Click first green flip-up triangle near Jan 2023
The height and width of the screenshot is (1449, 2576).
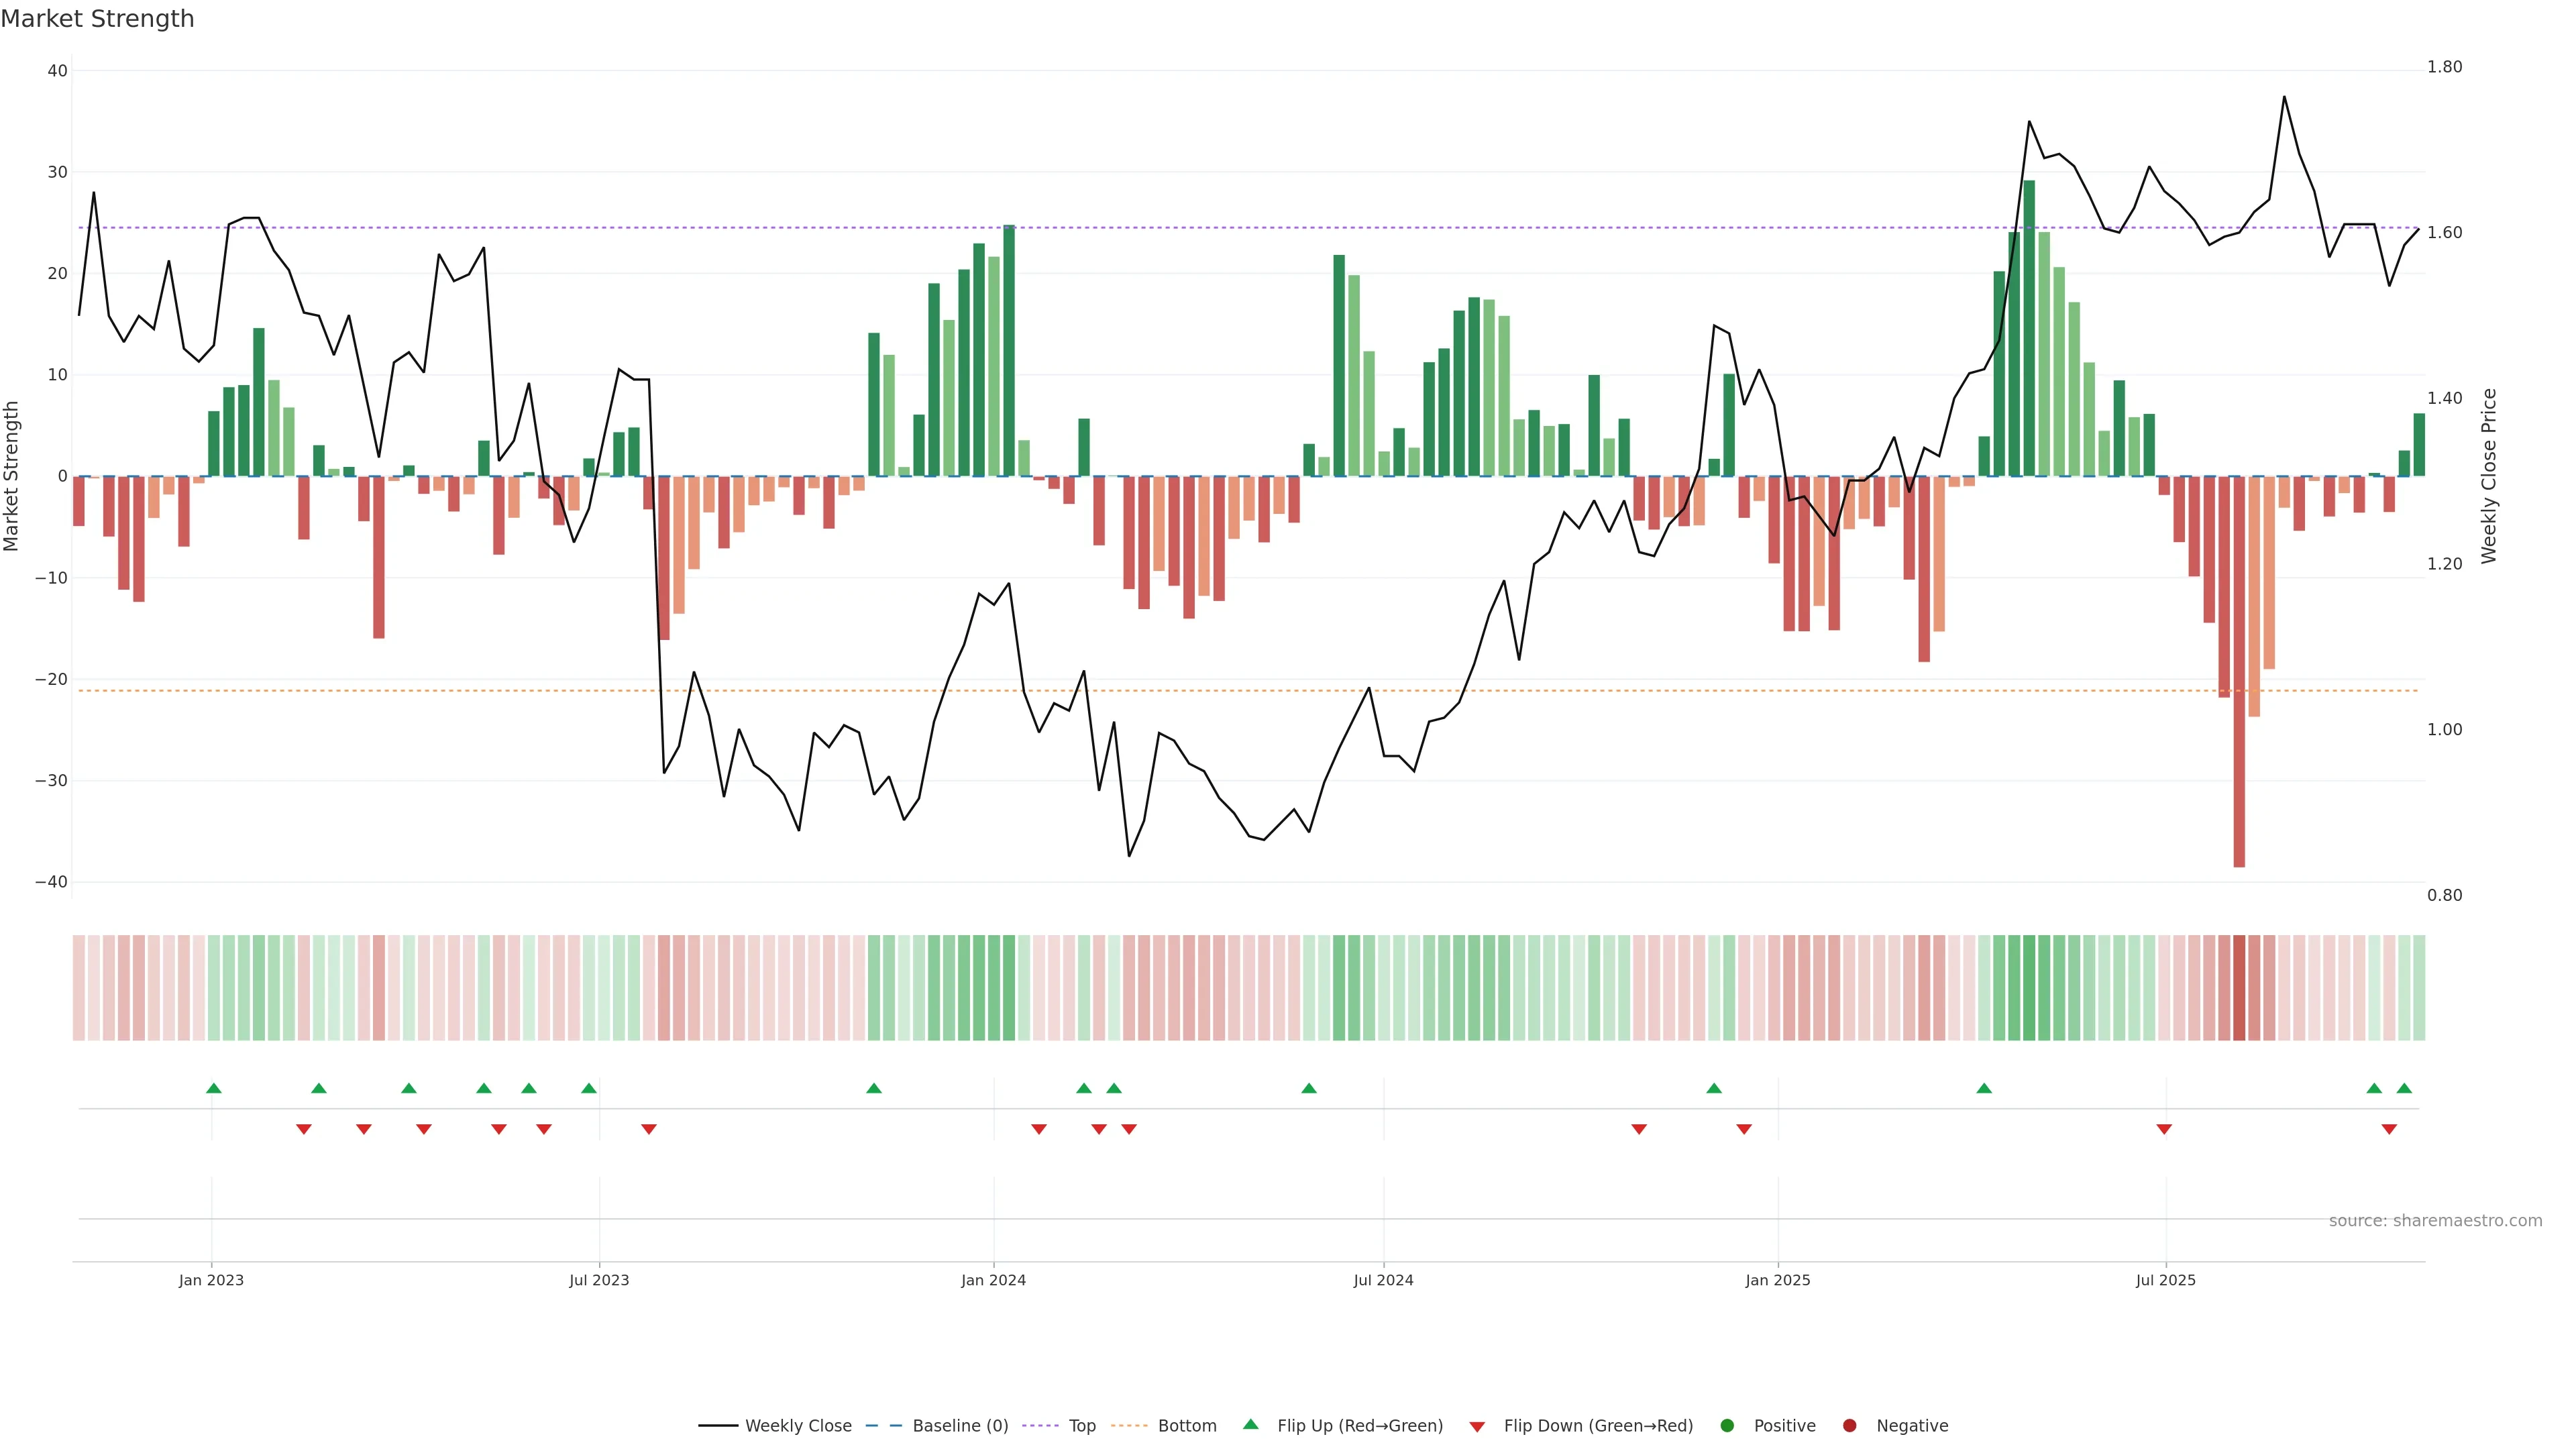pyautogui.click(x=213, y=1088)
